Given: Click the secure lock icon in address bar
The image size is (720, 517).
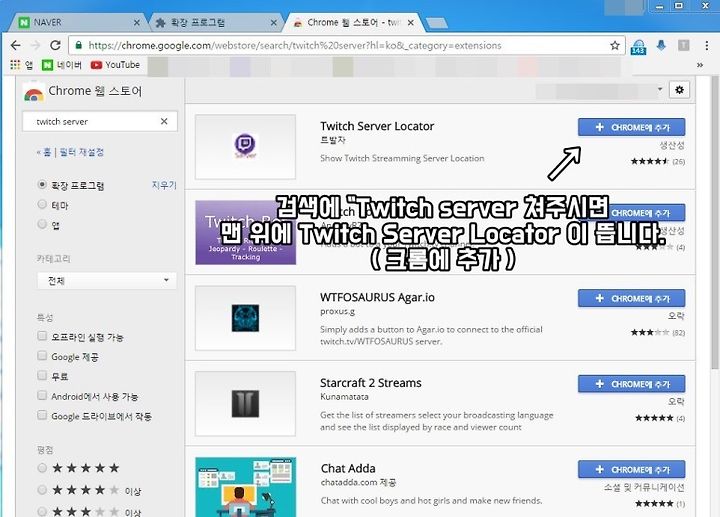Looking at the screenshot, I should click(79, 45).
